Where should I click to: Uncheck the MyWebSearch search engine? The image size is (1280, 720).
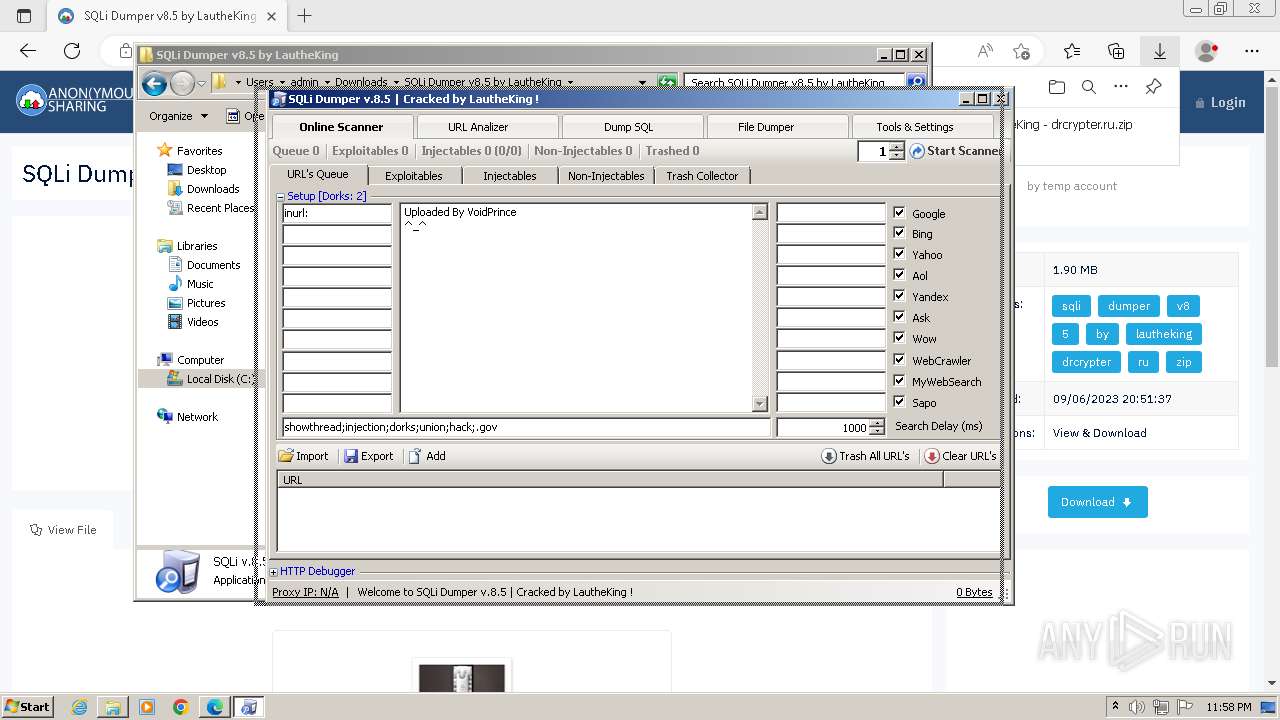[x=899, y=381]
